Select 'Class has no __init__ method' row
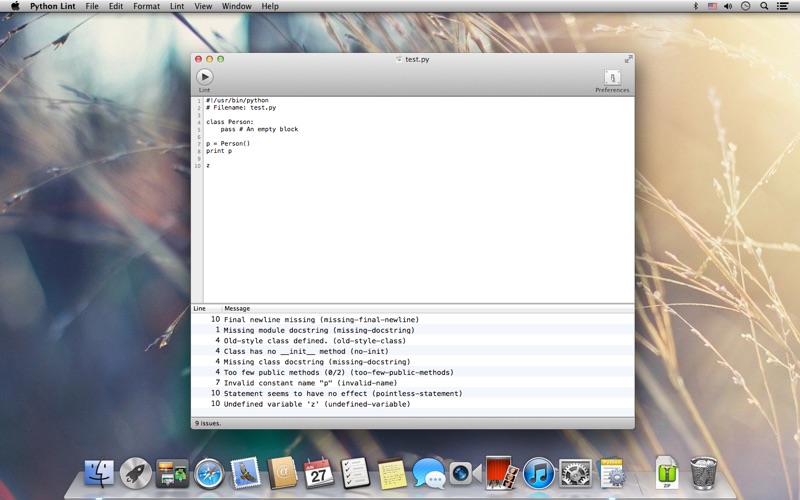The width and height of the screenshot is (800, 500). (x=413, y=351)
